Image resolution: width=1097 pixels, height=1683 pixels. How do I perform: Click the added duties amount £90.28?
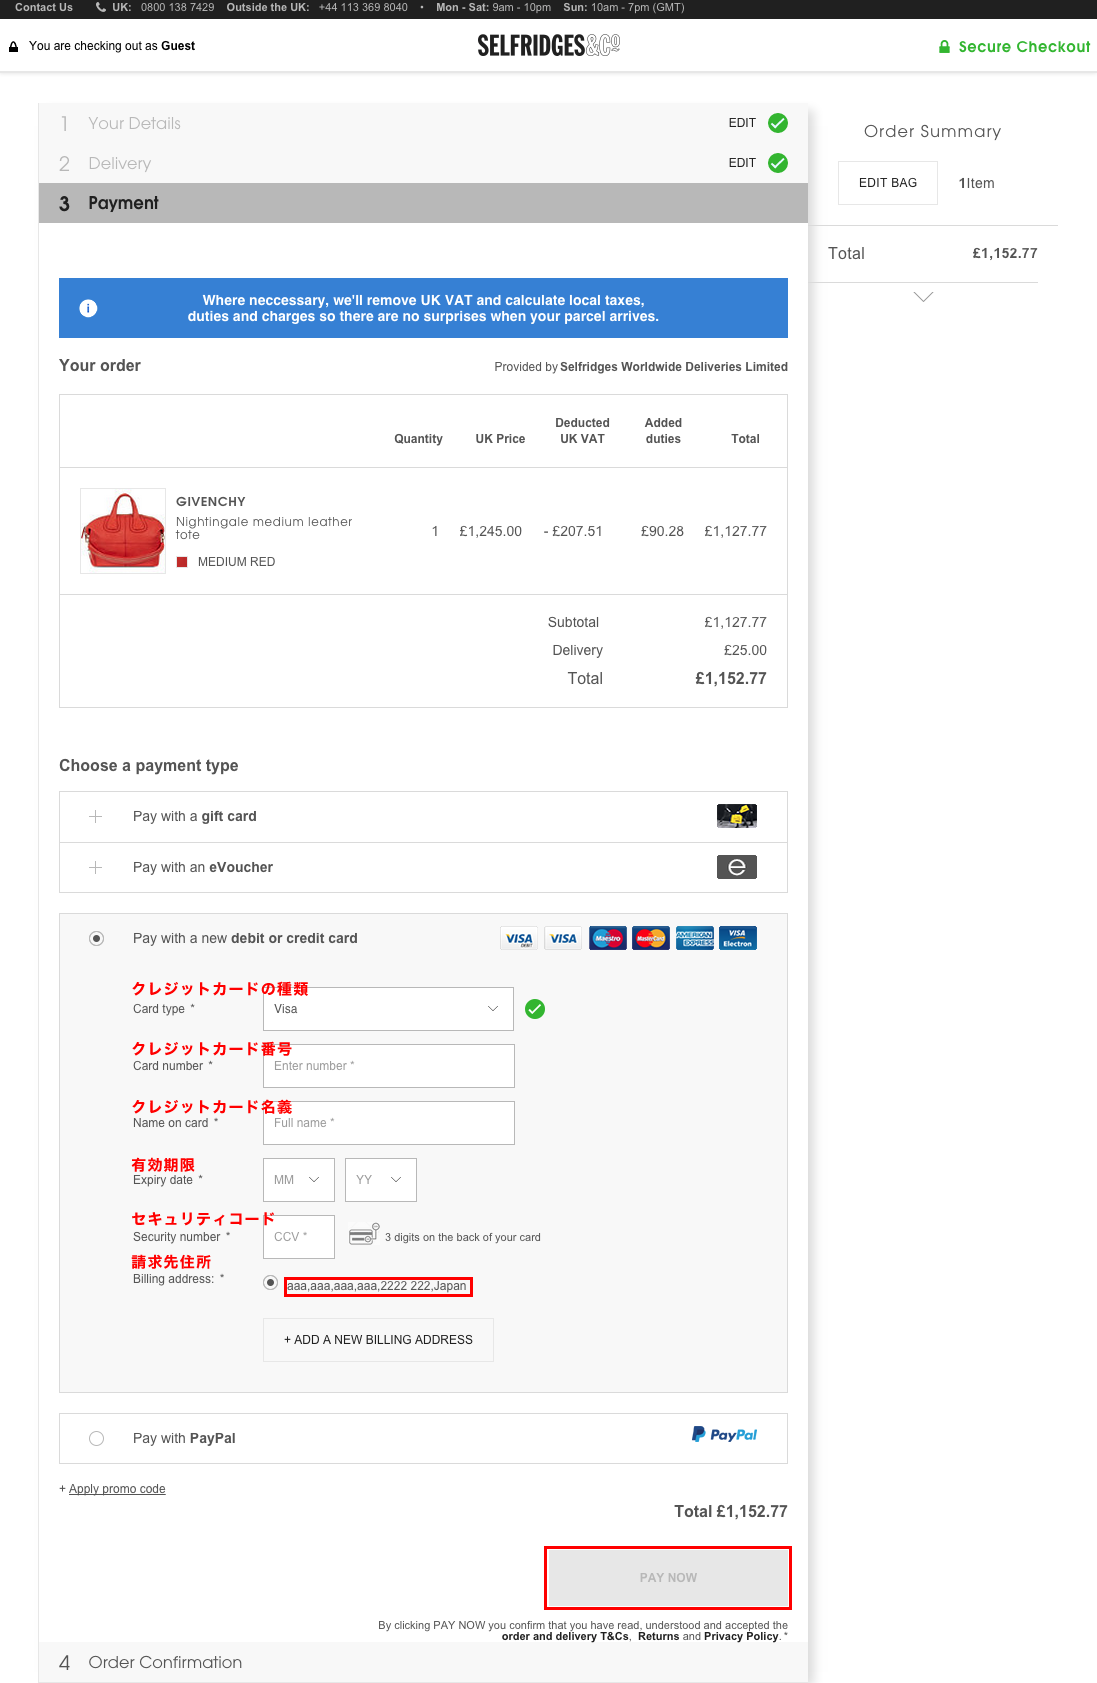662,531
